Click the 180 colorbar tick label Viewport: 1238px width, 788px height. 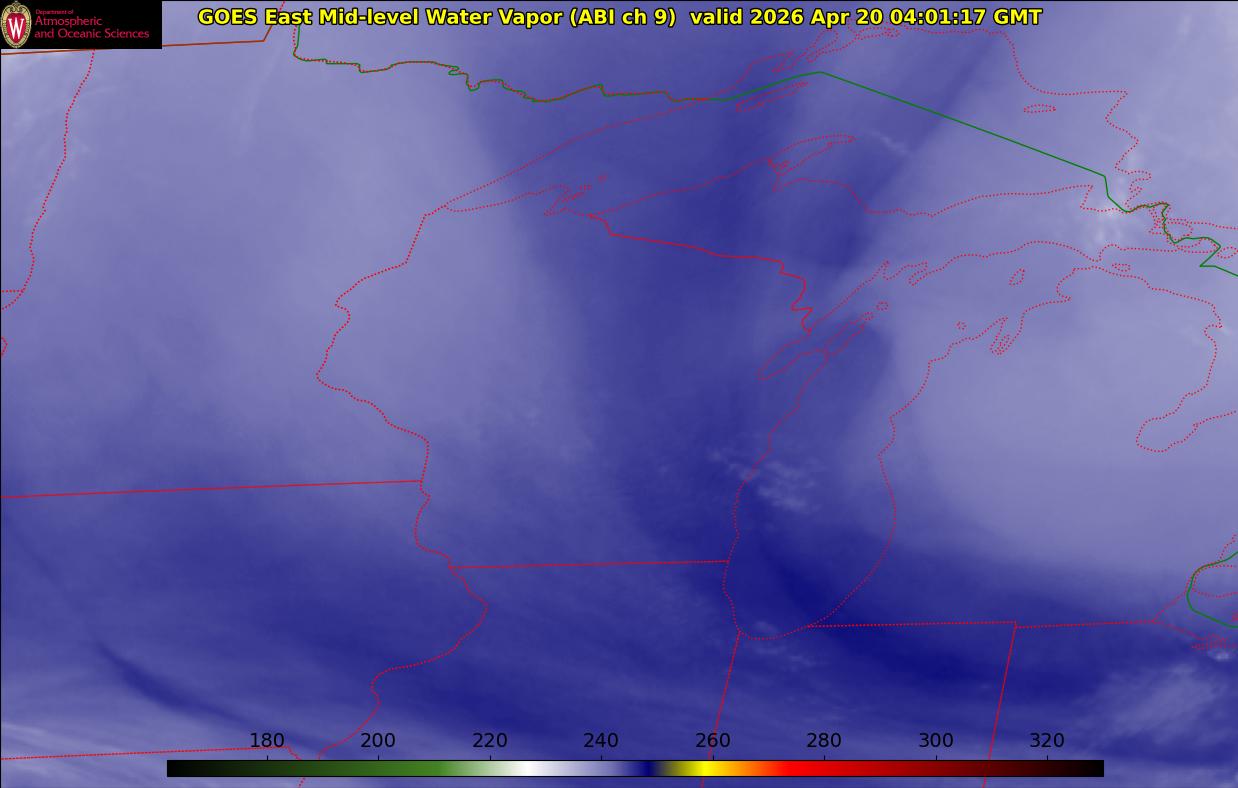[267, 741]
